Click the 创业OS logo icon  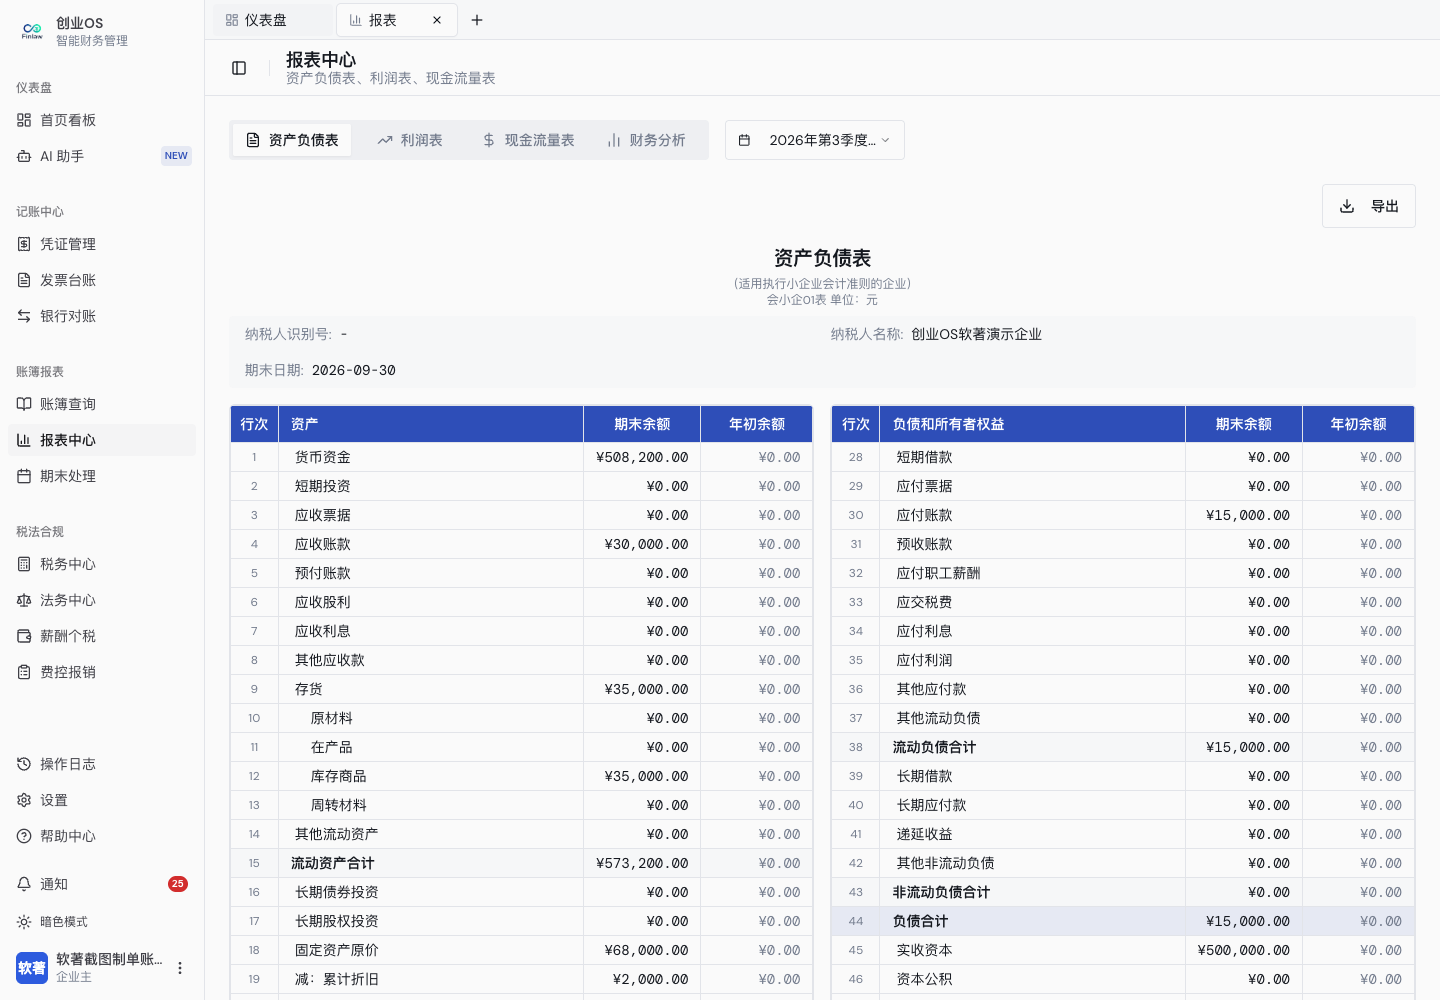point(32,31)
